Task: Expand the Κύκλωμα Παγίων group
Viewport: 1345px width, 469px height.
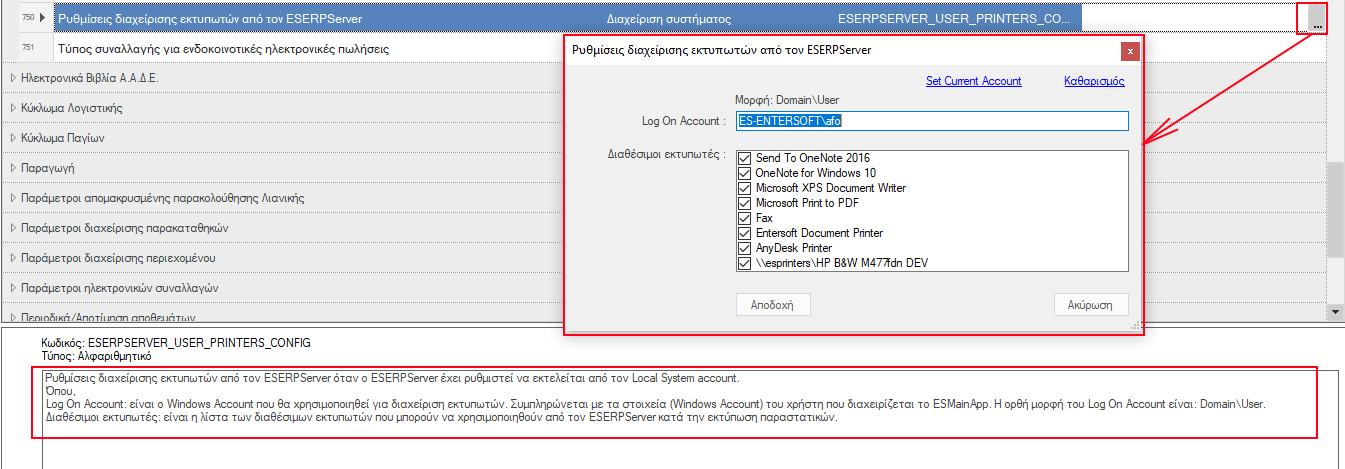Action: coord(12,138)
